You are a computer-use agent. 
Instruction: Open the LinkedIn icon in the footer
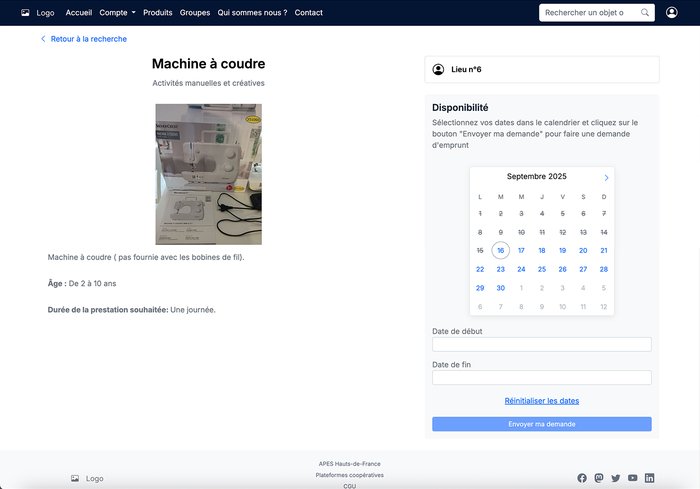click(x=650, y=478)
